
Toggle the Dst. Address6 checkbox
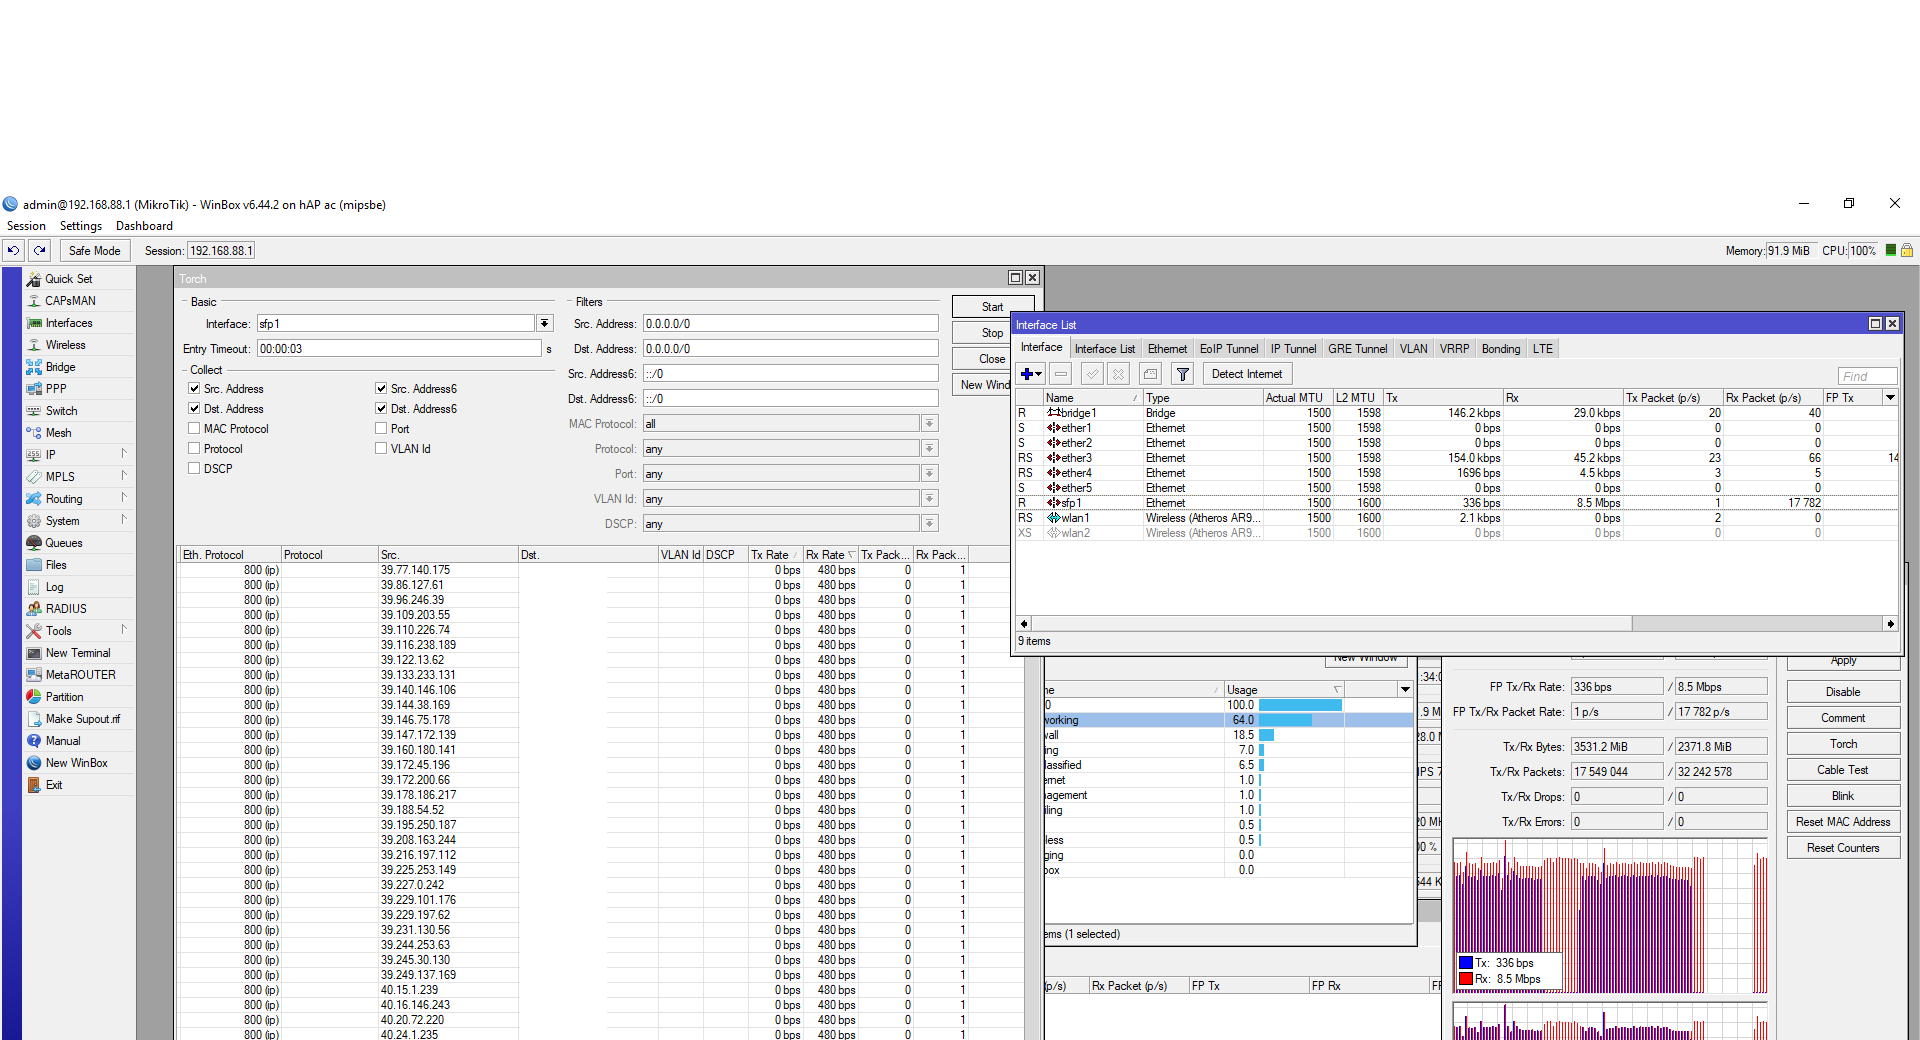(x=381, y=408)
